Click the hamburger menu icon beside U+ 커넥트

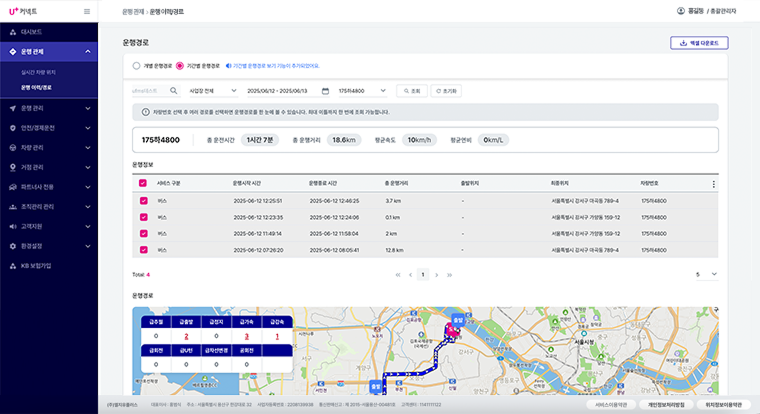click(87, 12)
